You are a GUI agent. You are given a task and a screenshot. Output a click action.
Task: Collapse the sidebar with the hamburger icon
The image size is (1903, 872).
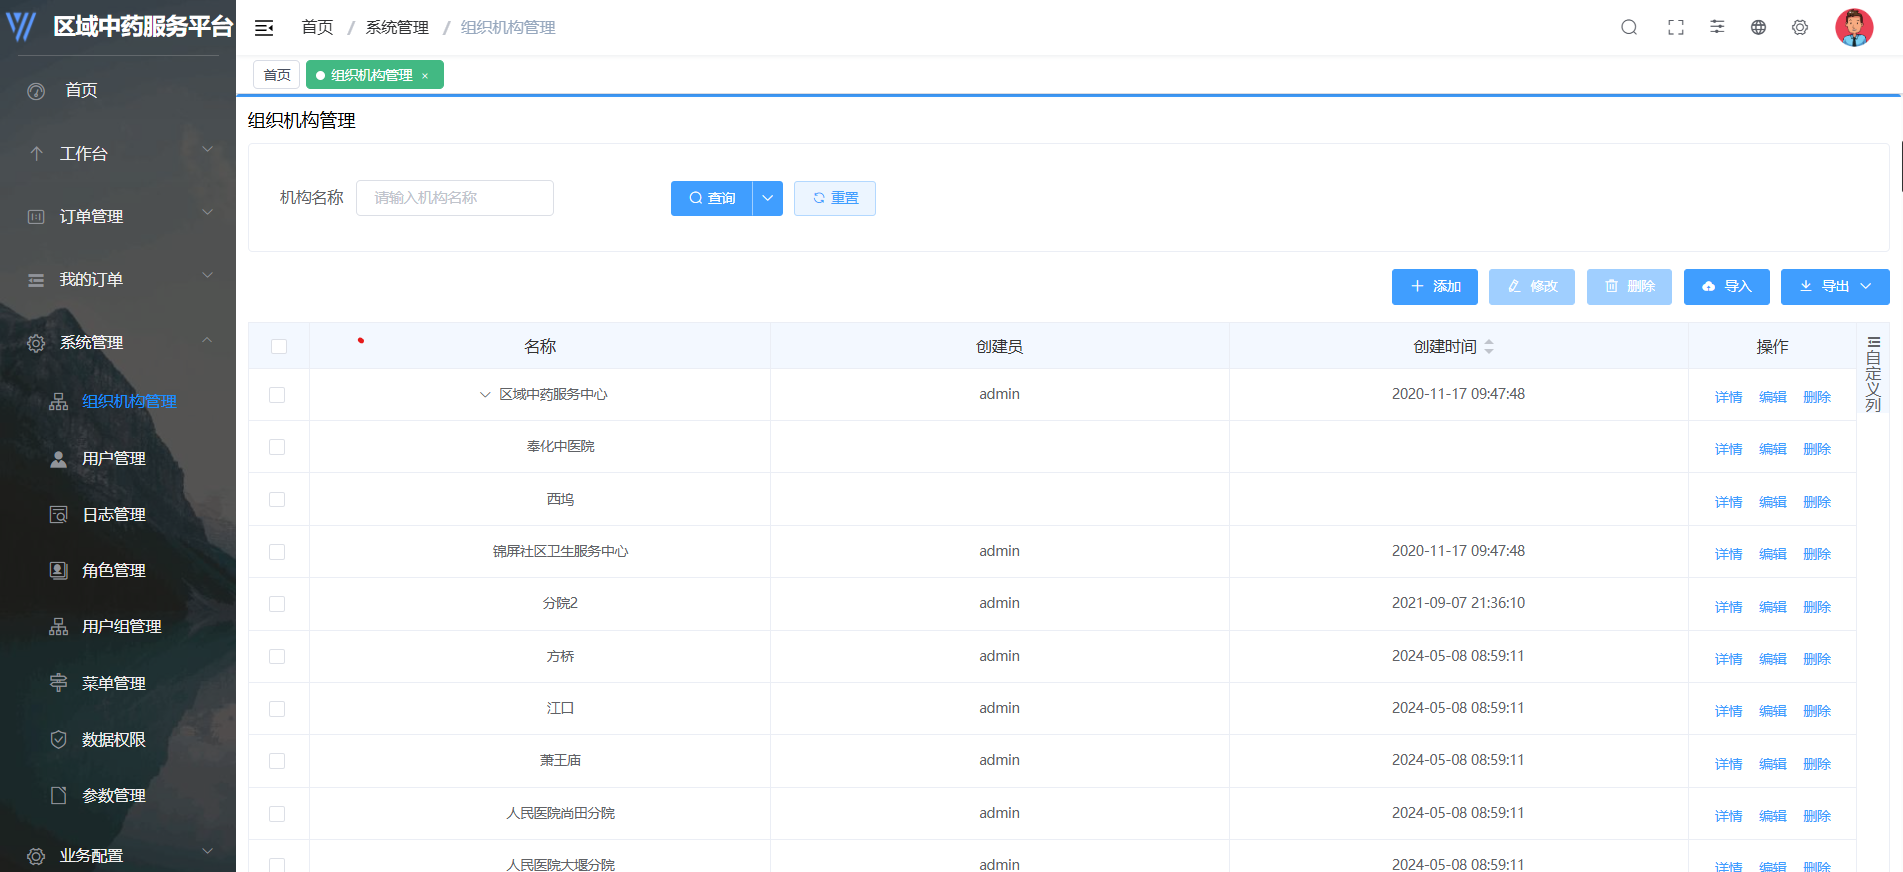click(264, 28)
